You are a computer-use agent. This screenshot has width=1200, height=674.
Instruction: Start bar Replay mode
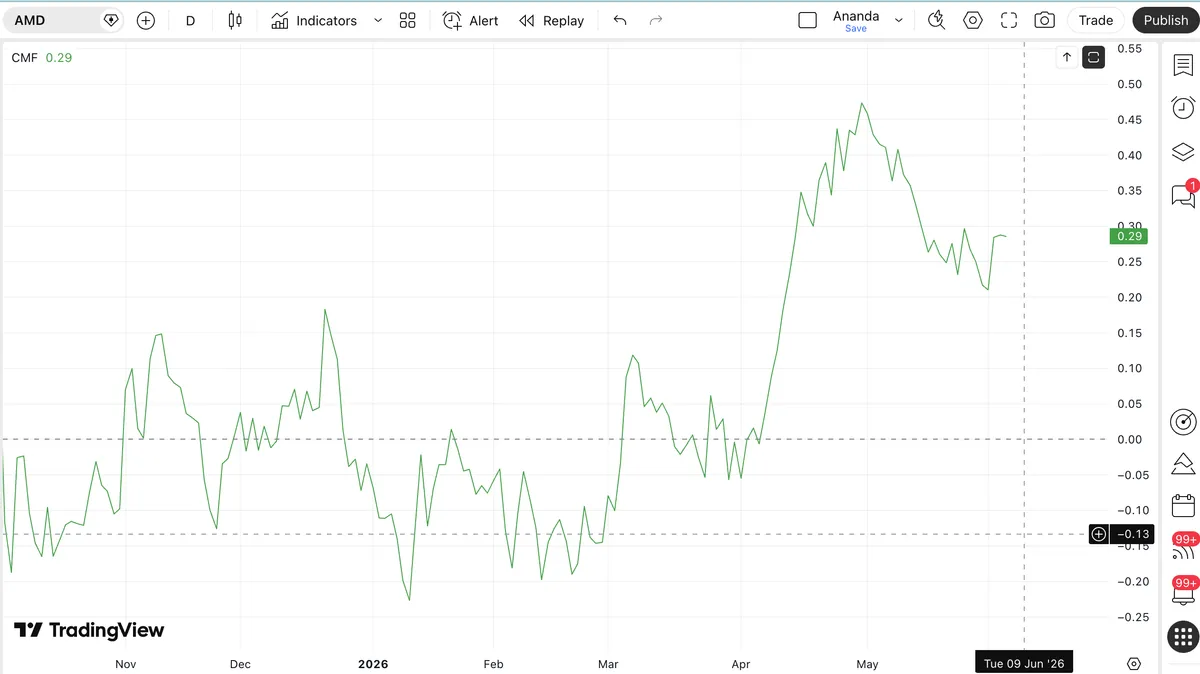point(551,20)
